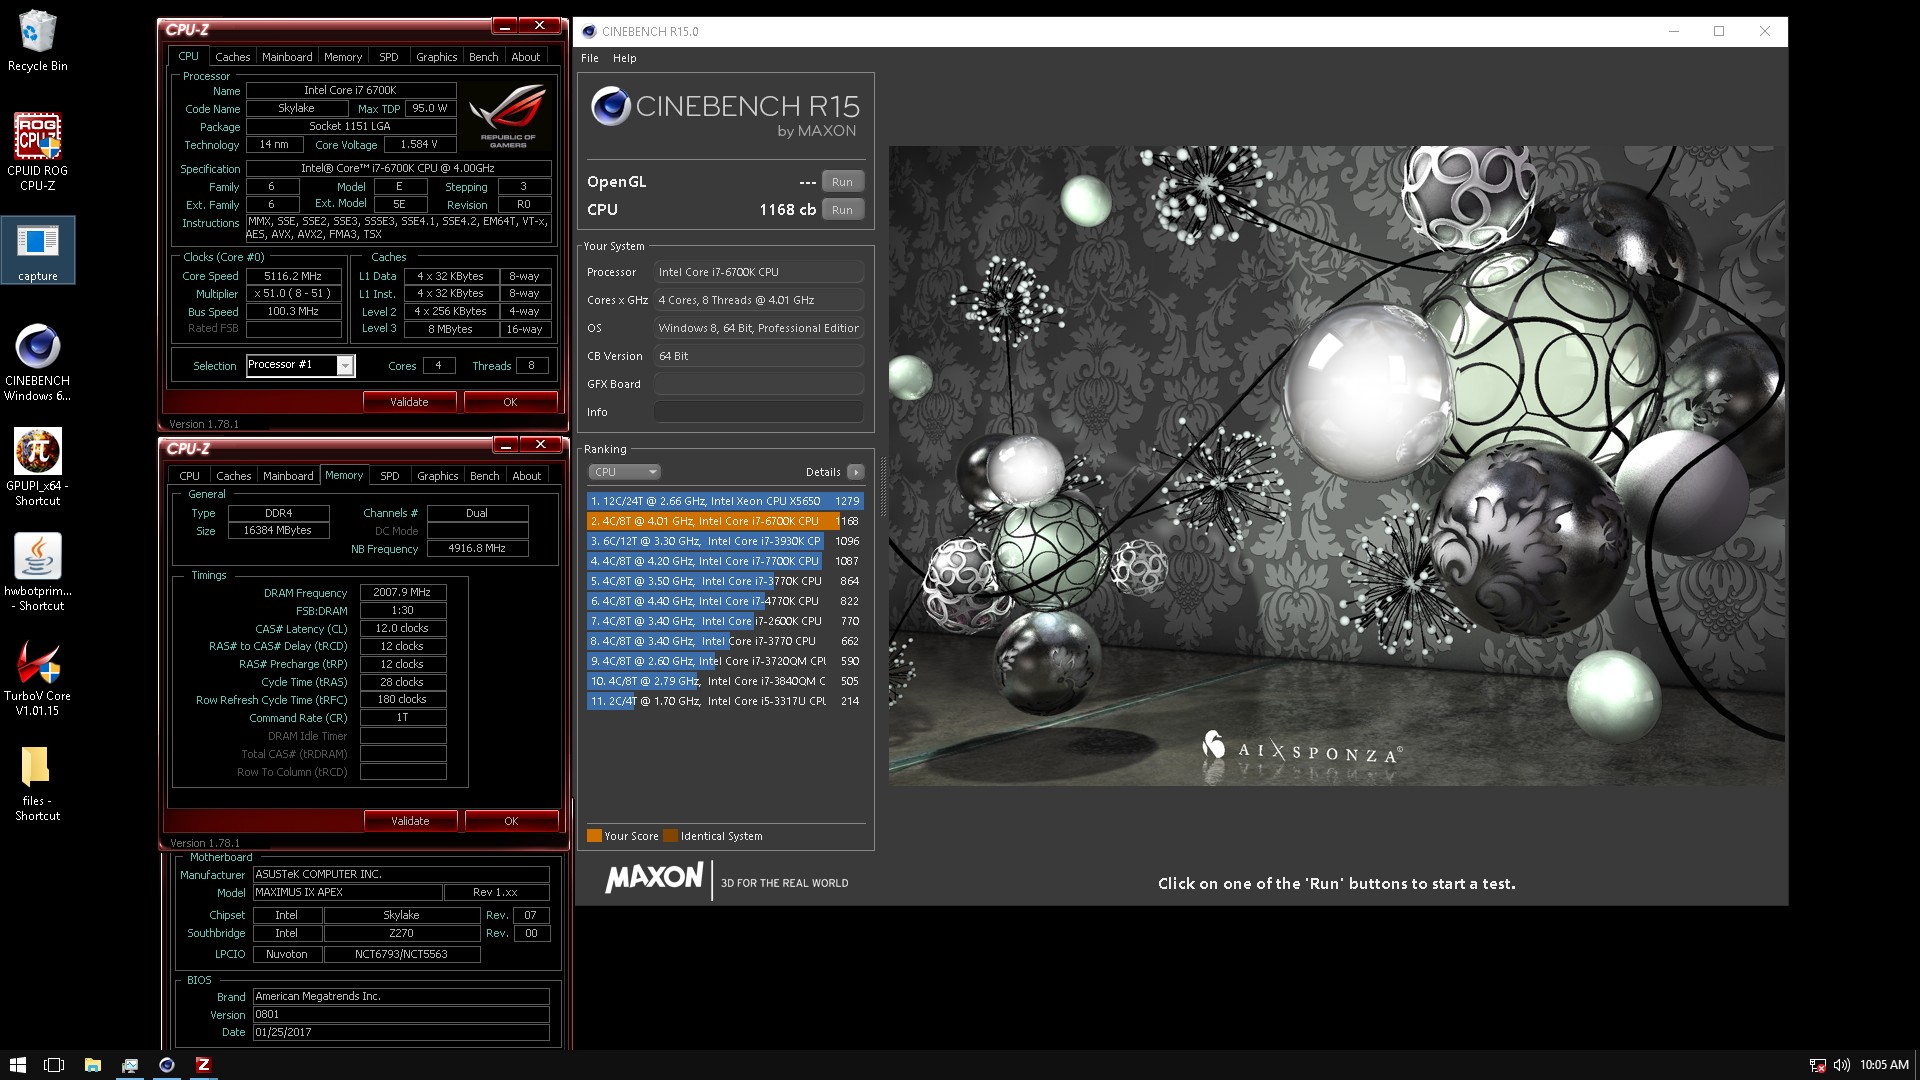1920x1080 pixels.
Task: Click OK in lower CPU-Z Memory window
Action: pos(511,821)
